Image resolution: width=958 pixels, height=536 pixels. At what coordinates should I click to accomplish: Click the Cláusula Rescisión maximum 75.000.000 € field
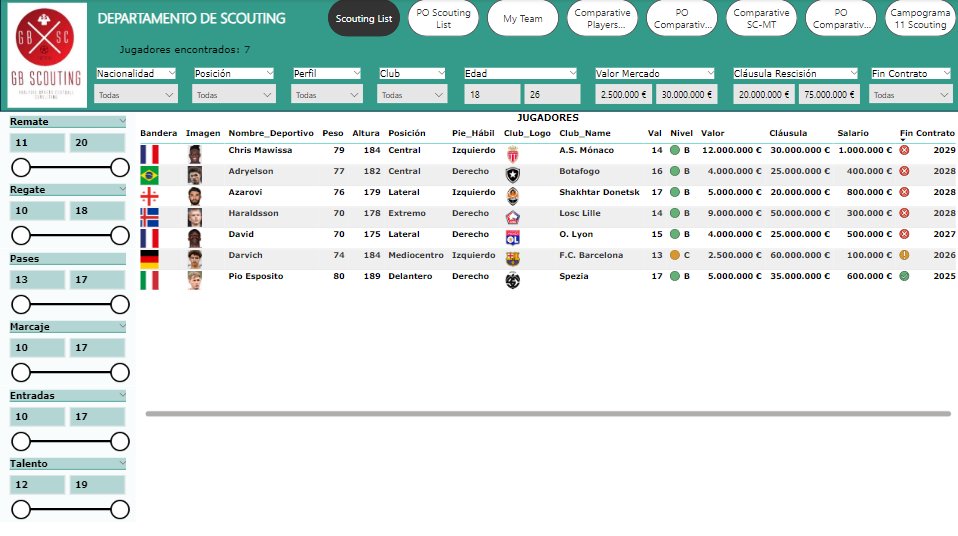(829, 95)
